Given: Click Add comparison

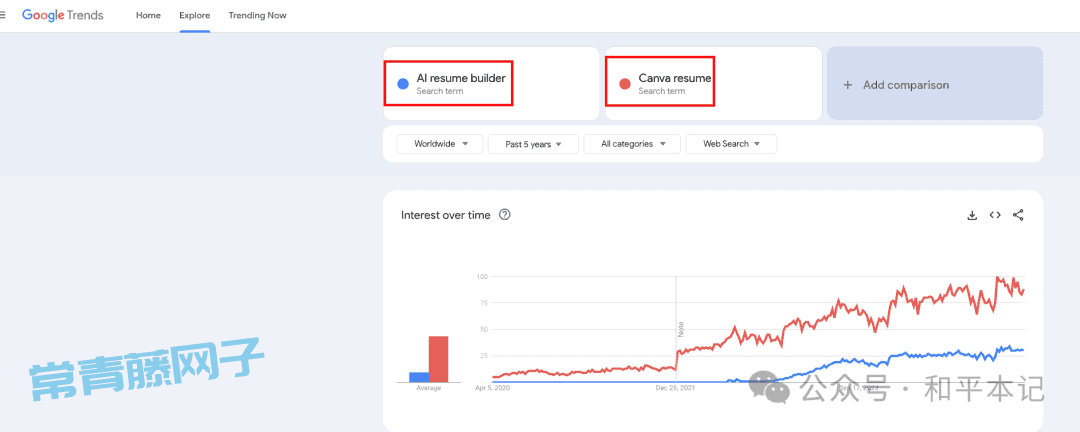Looking at the screenshot, I should [x=935, y=83].
